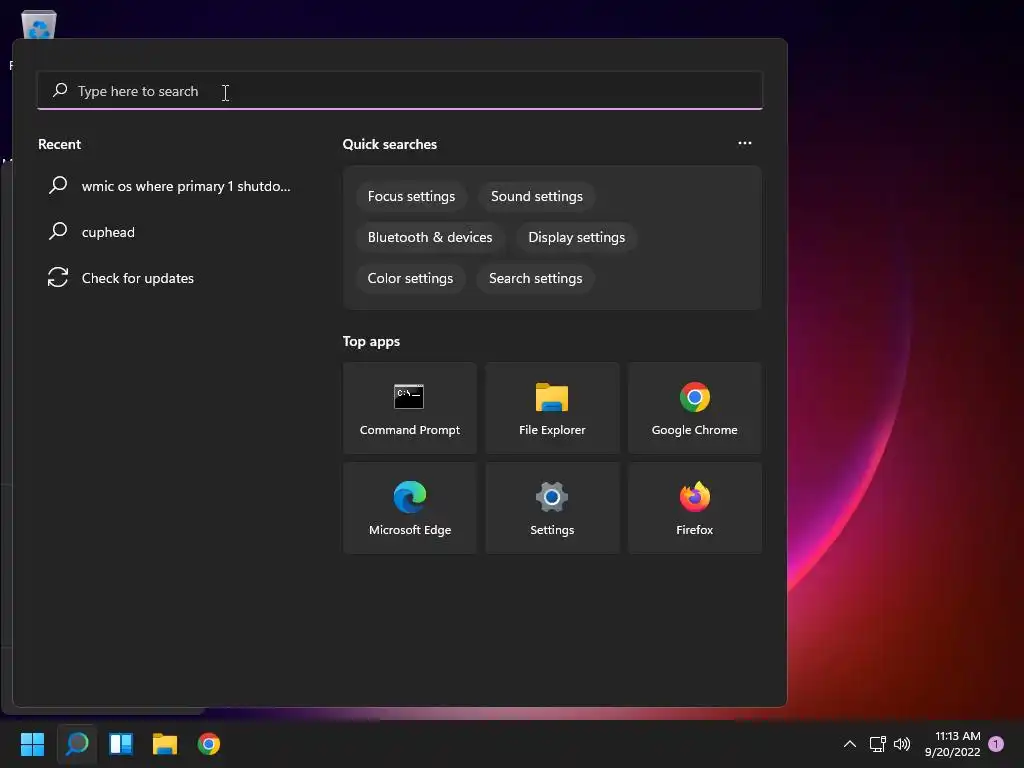Launch Command Prompt from Top apps
The height and width of the screenshot is (768, 1024).
point(410,408)
